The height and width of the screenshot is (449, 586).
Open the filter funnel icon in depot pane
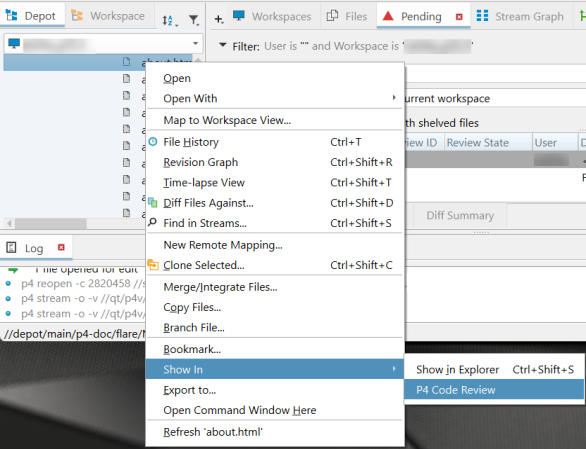(194, 20)
